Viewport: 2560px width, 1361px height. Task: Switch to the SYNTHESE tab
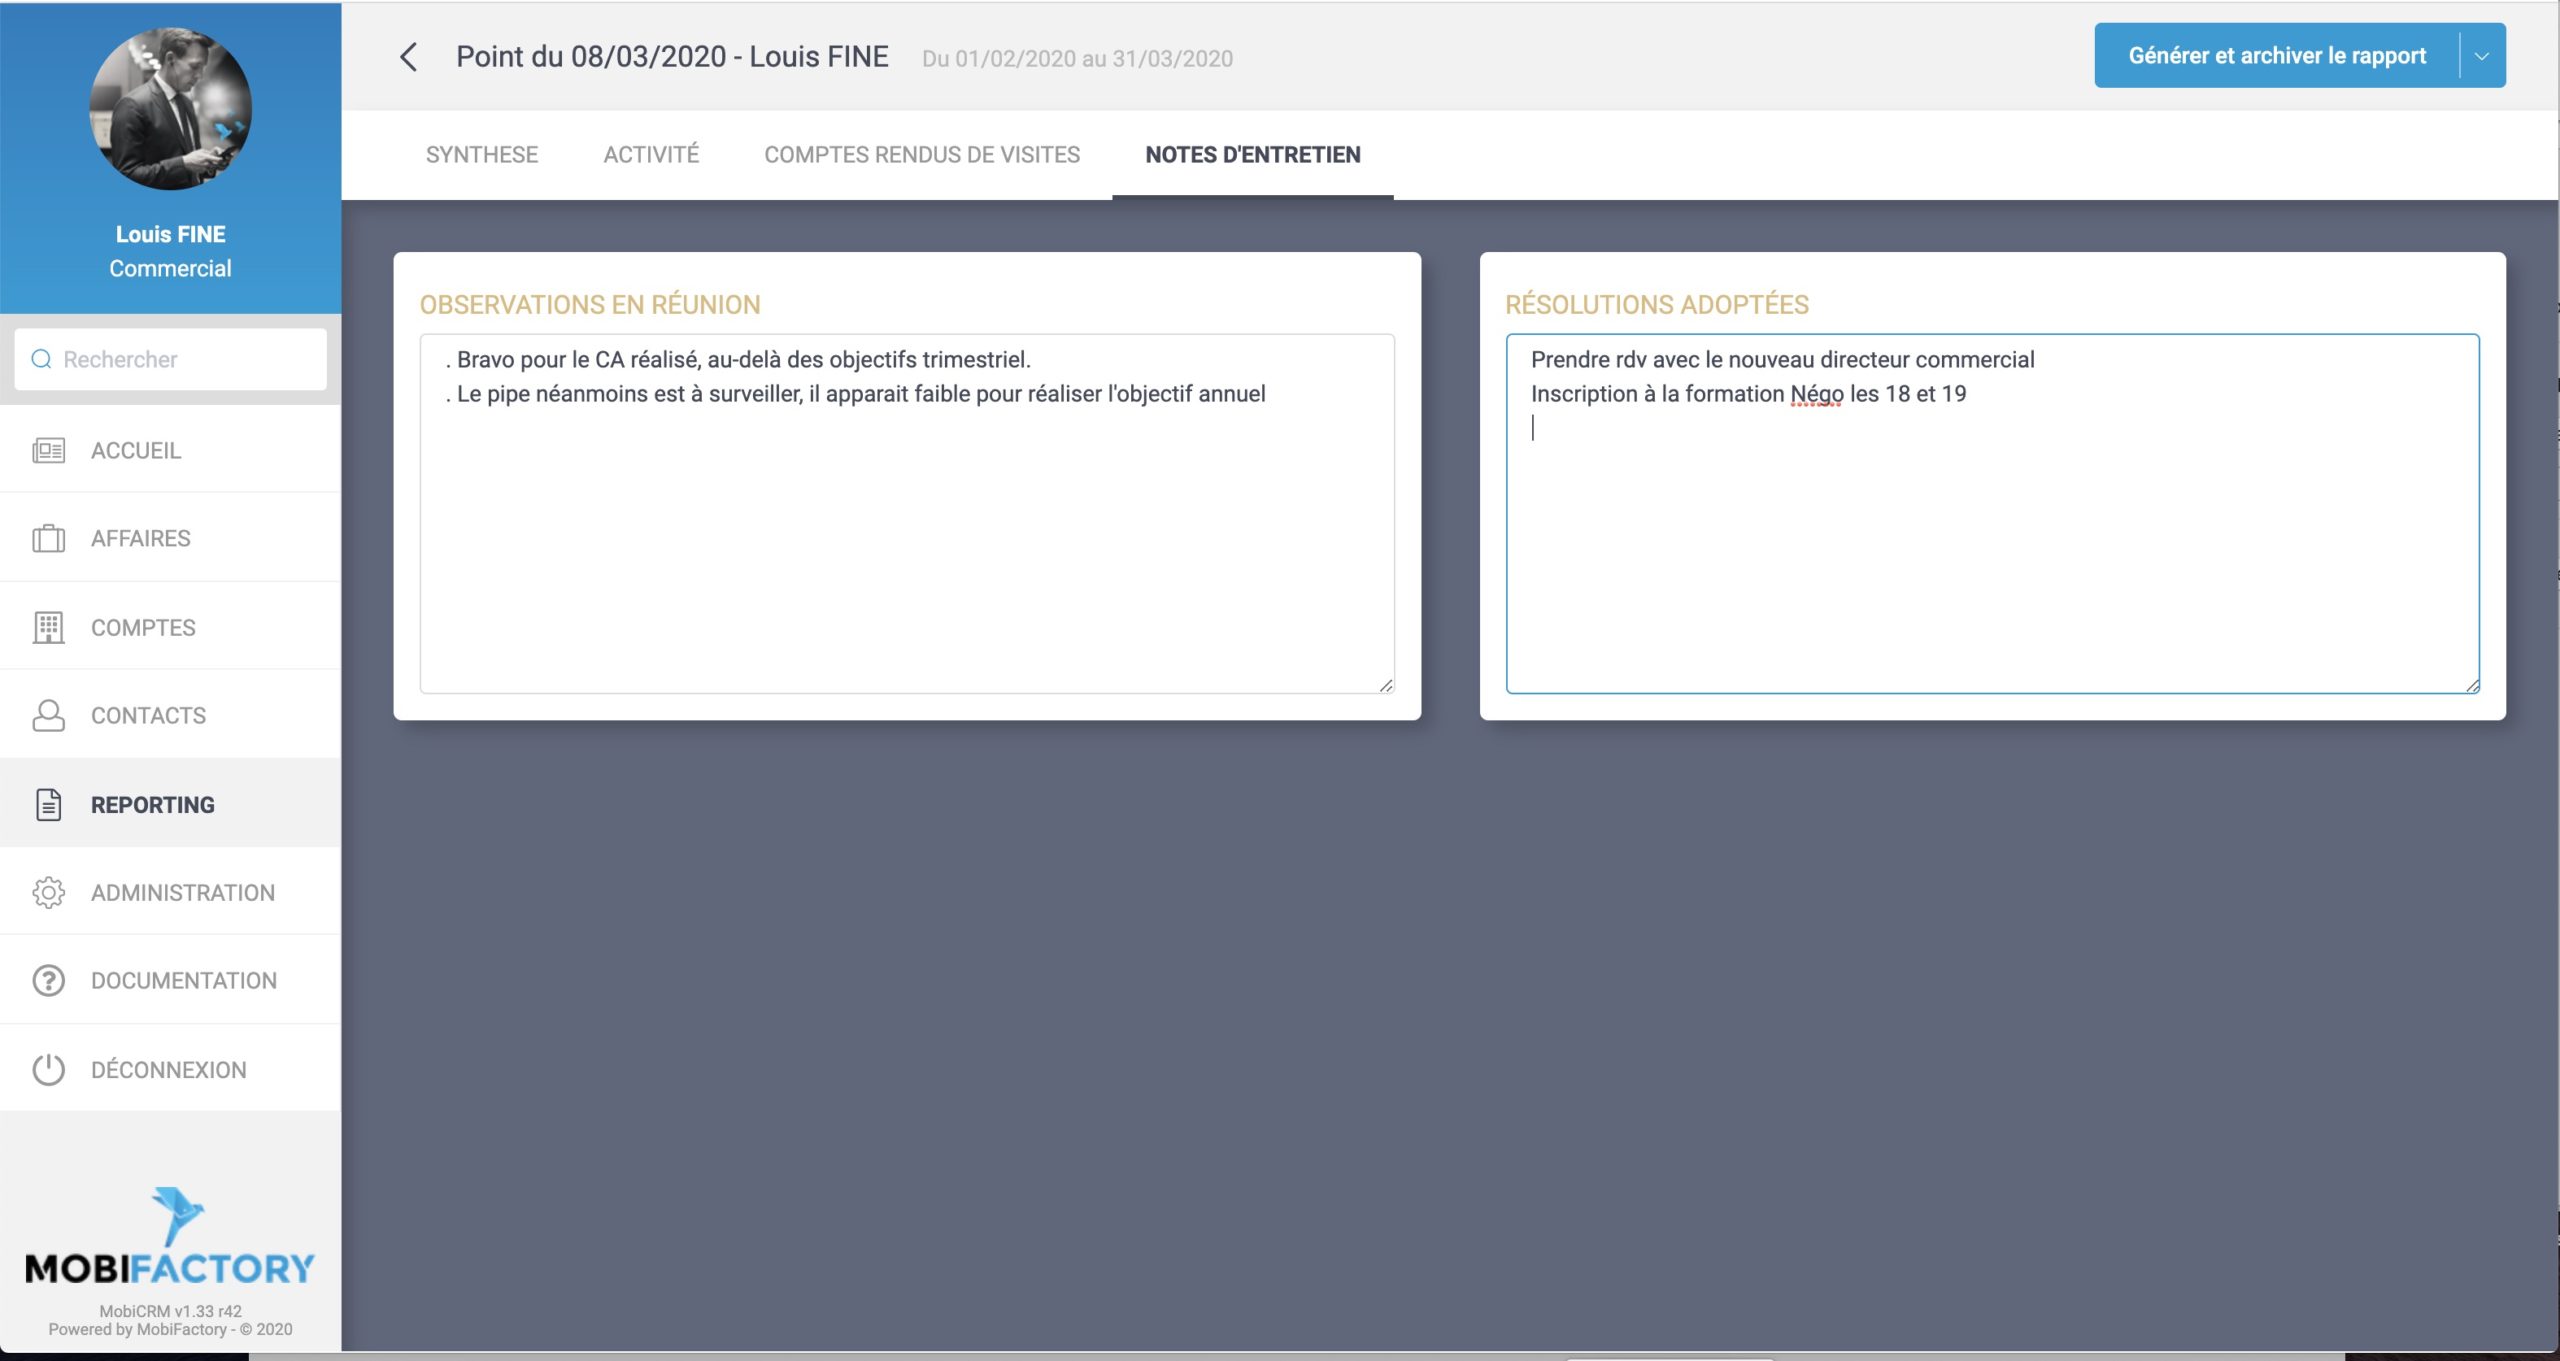(x=481, y=155)
